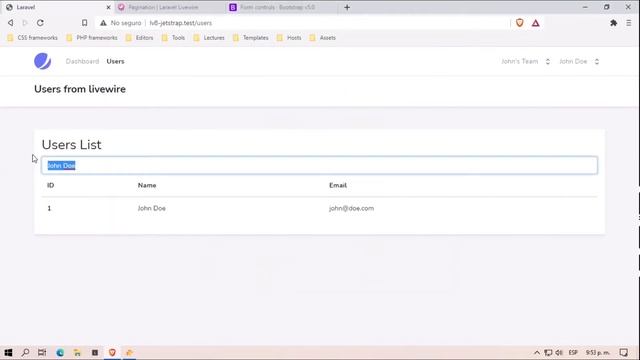Open the Users nav link
The image size is (640, 360).
coord(115,61)
